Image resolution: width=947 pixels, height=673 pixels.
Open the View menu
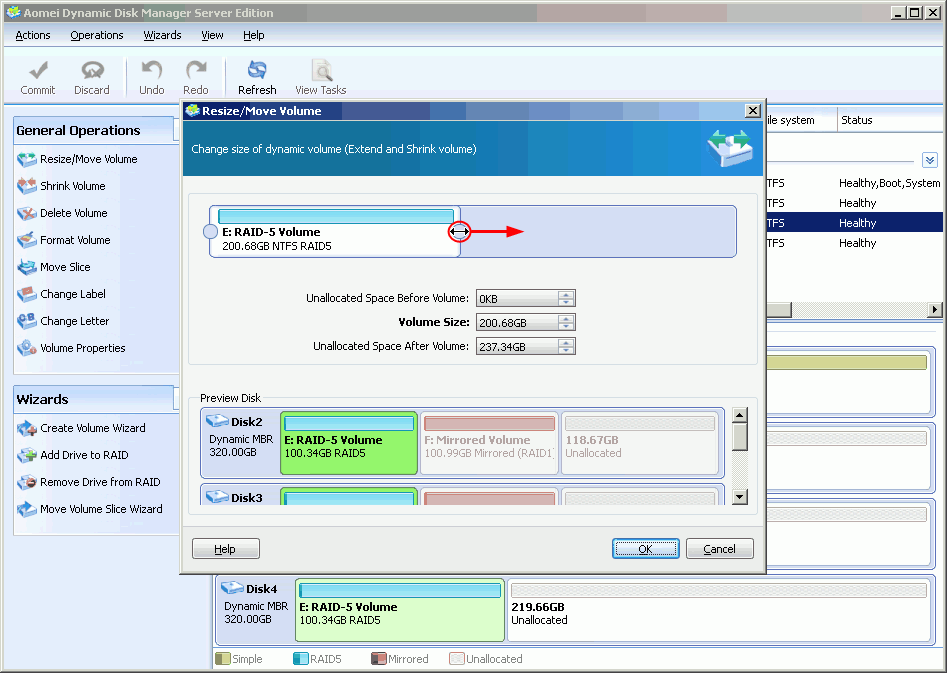pyautogui.click(x=212, y=35)
